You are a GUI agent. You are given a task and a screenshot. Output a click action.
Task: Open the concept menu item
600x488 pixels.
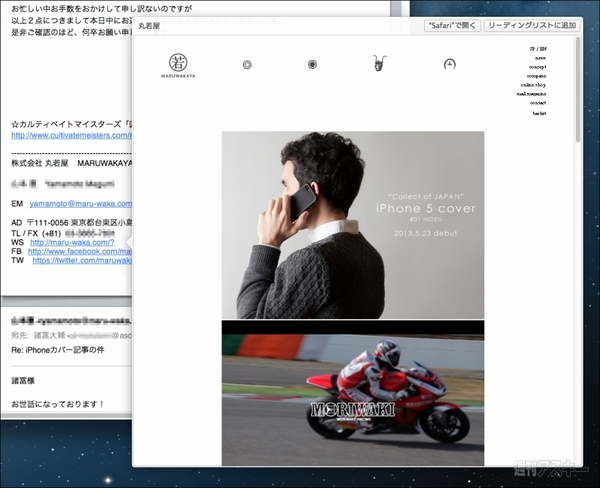tap(538, 67)
